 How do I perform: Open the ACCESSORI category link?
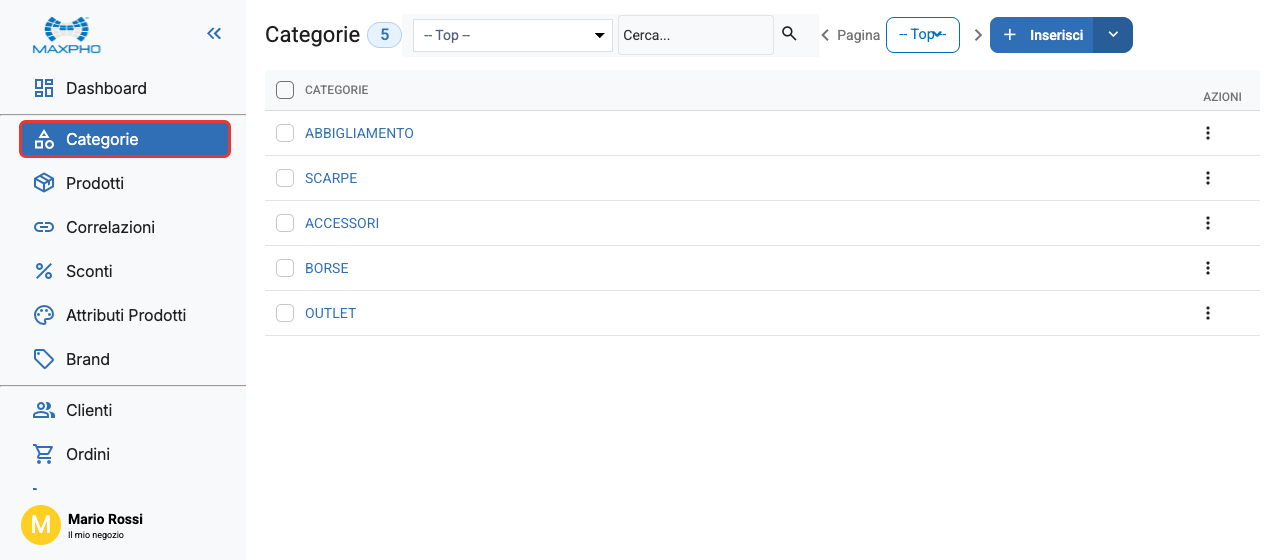coord(342,223)
